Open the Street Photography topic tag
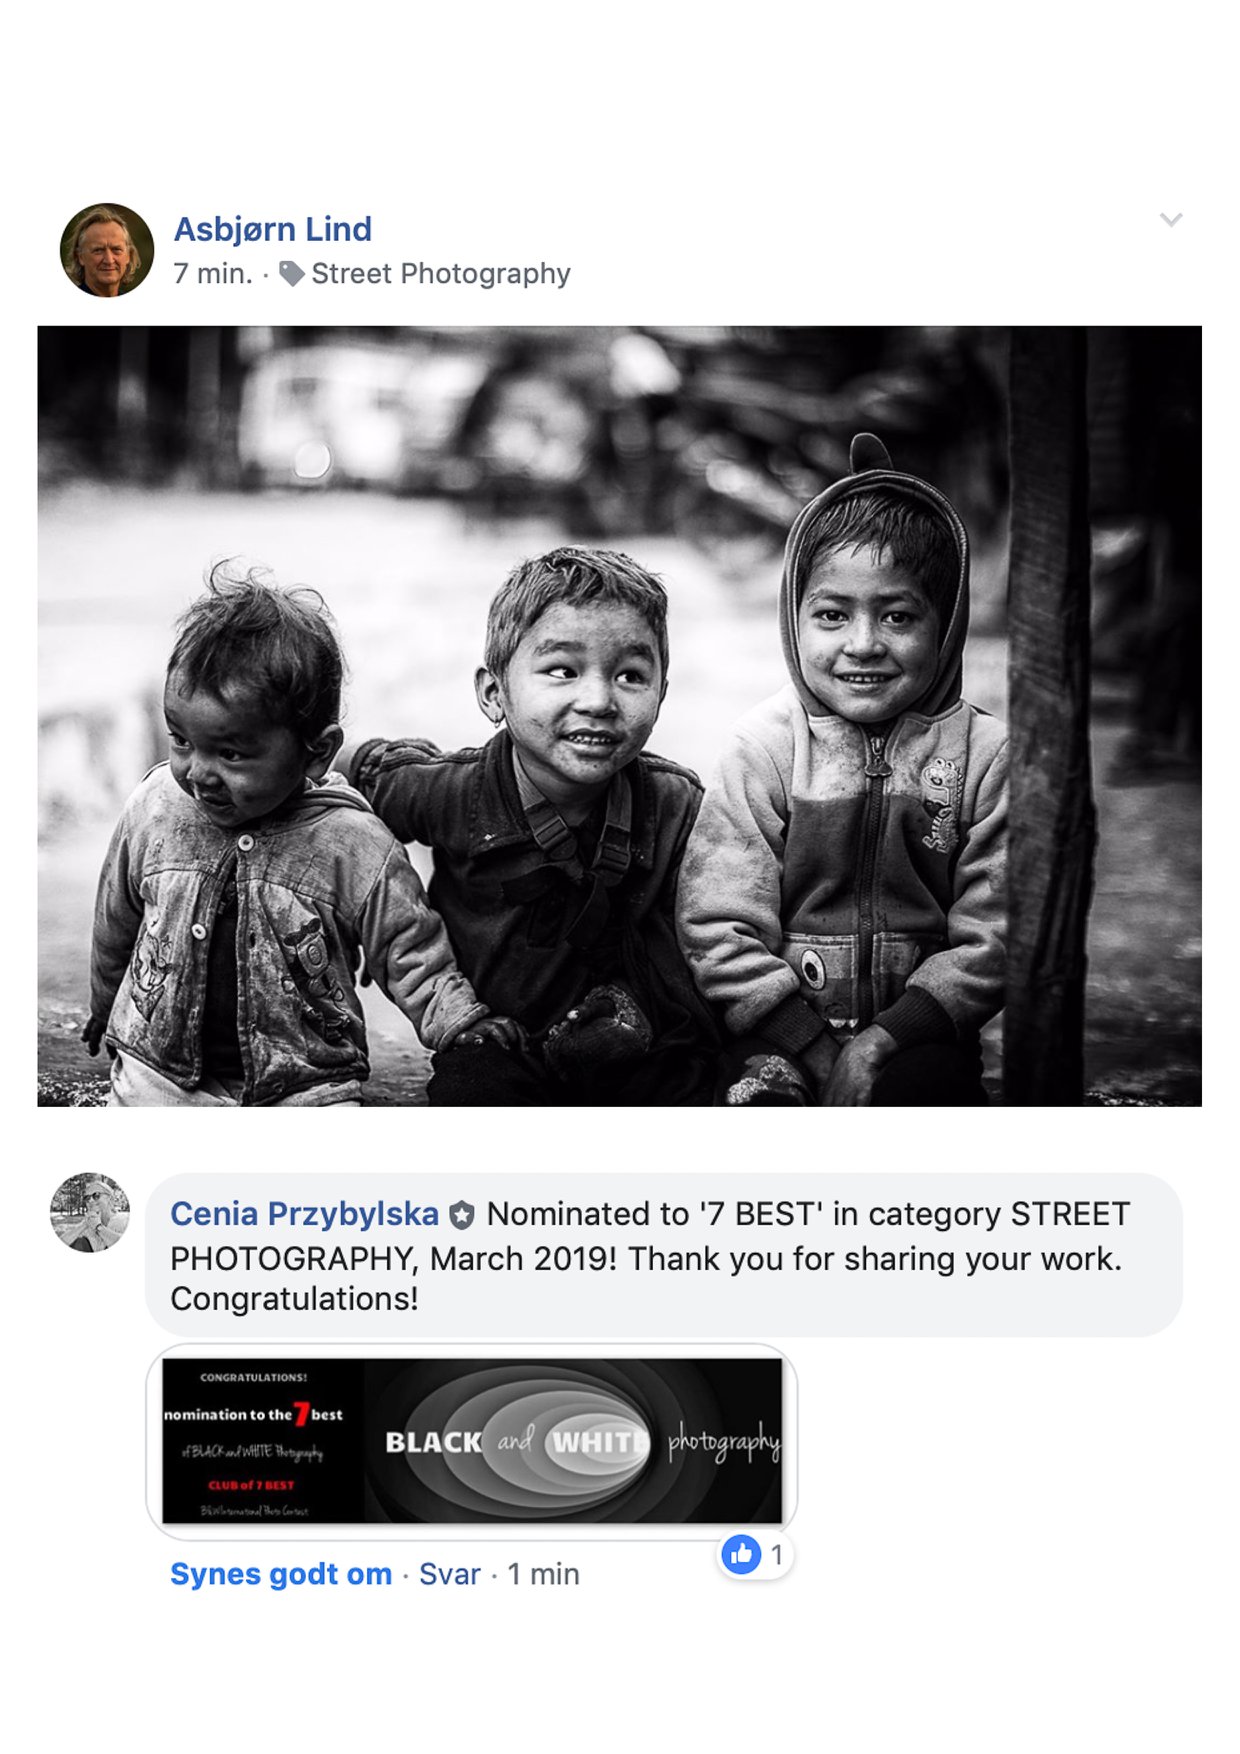Image resolution: width=1240 pixels, height=1754 pixels. (x=441, y=274)
